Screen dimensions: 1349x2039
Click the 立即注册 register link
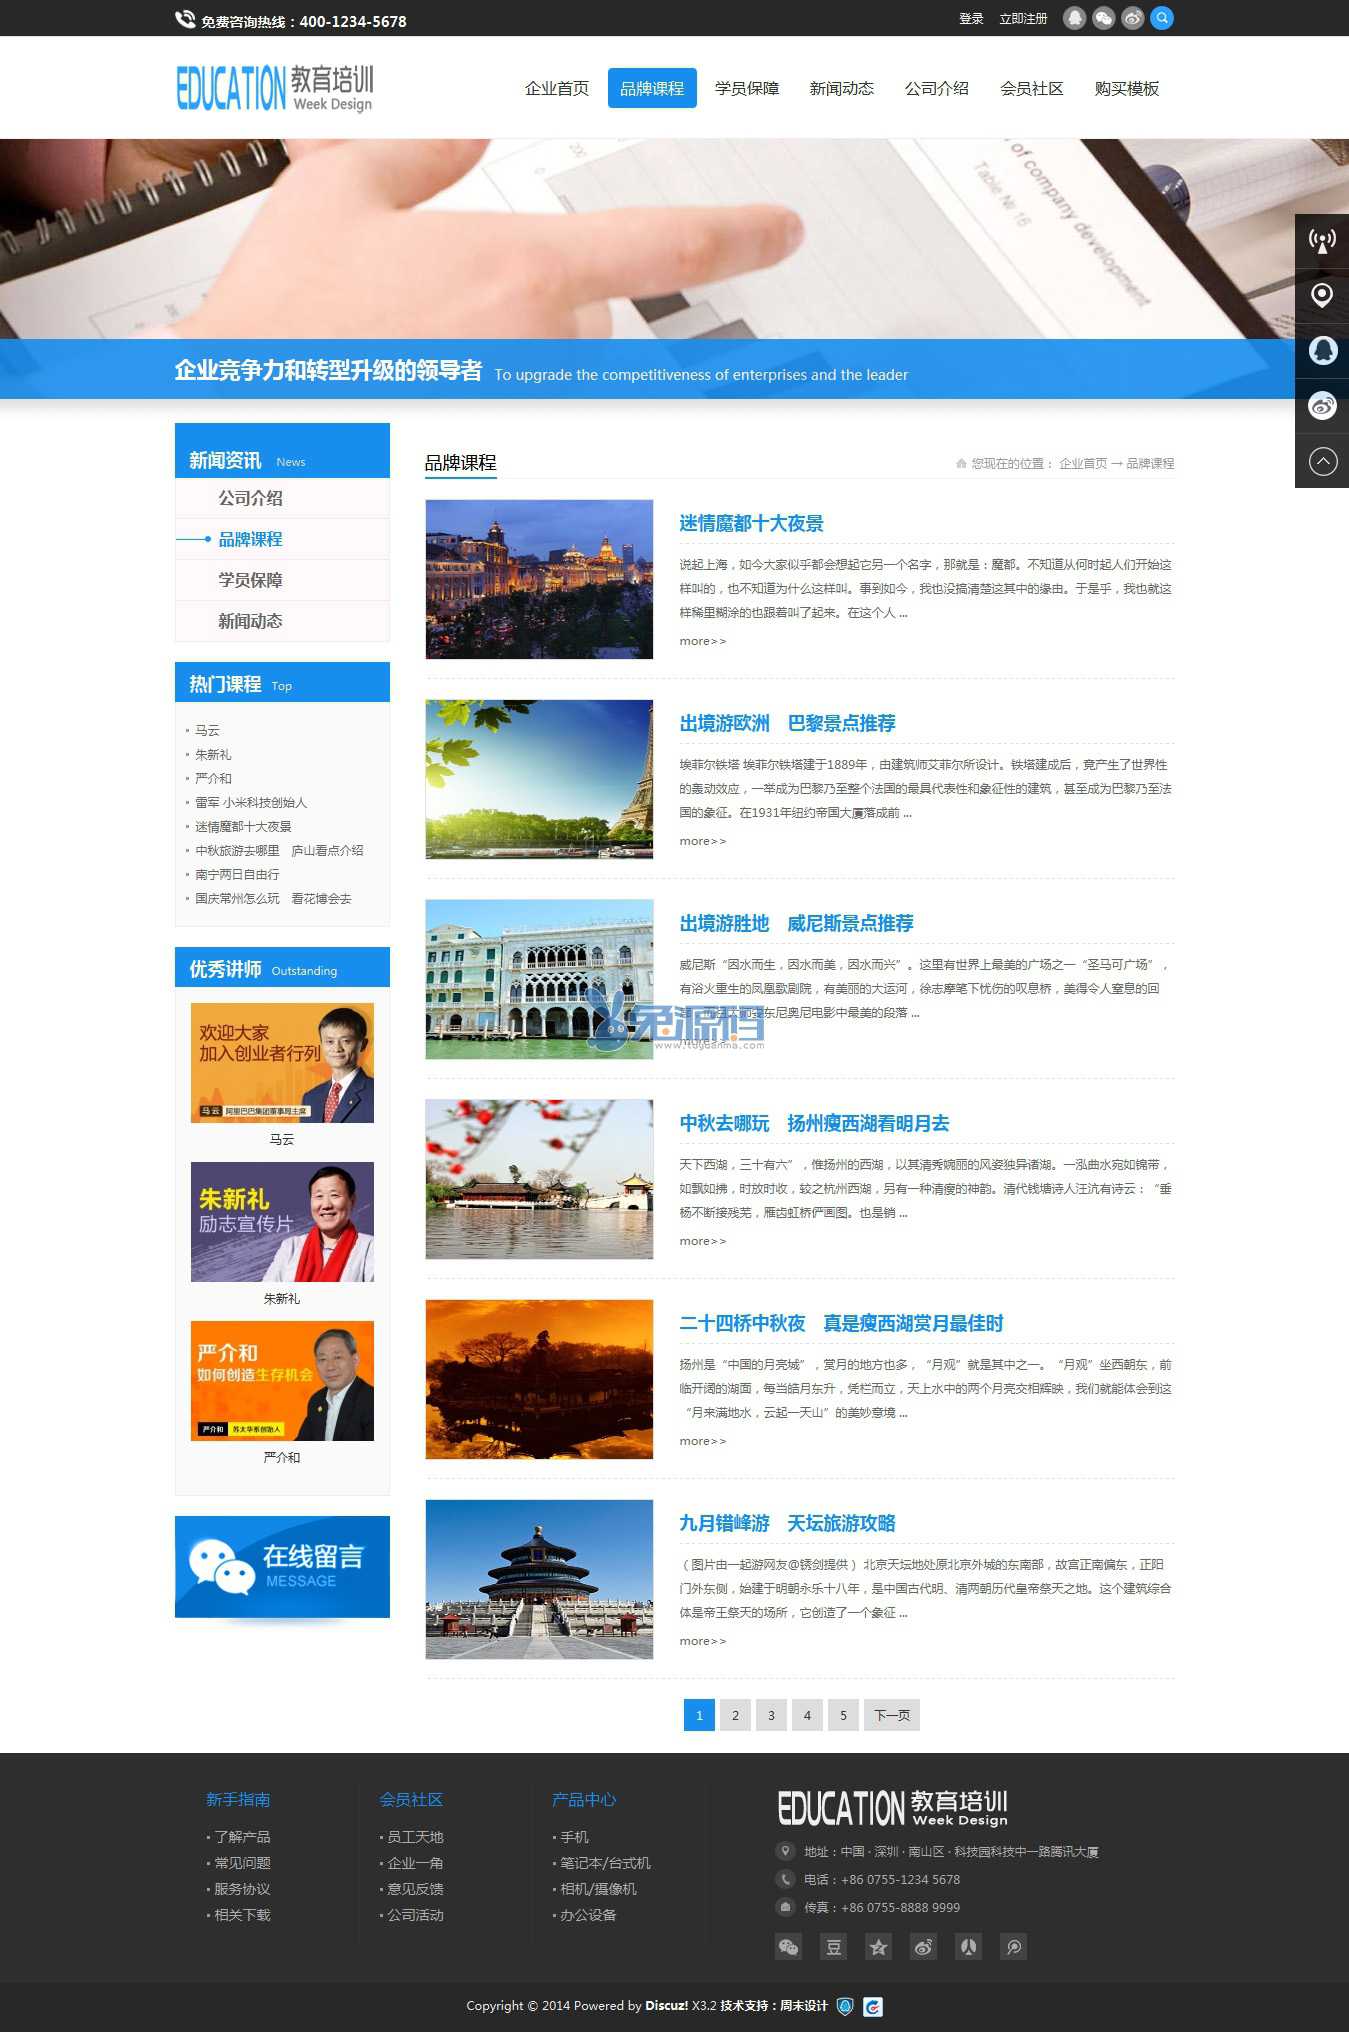click(x=1023, y=19)
